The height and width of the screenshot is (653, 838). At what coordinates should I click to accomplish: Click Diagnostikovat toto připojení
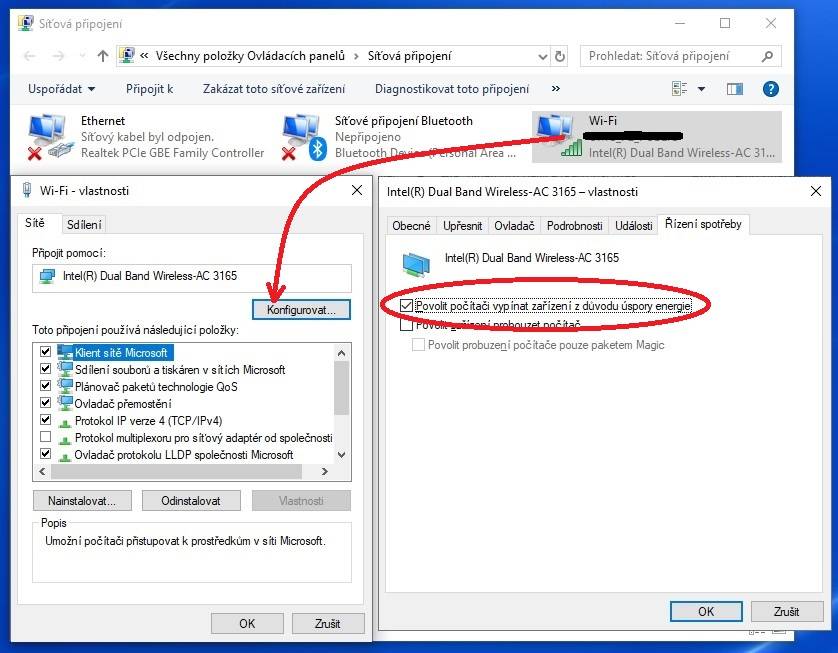pos(452,89)
